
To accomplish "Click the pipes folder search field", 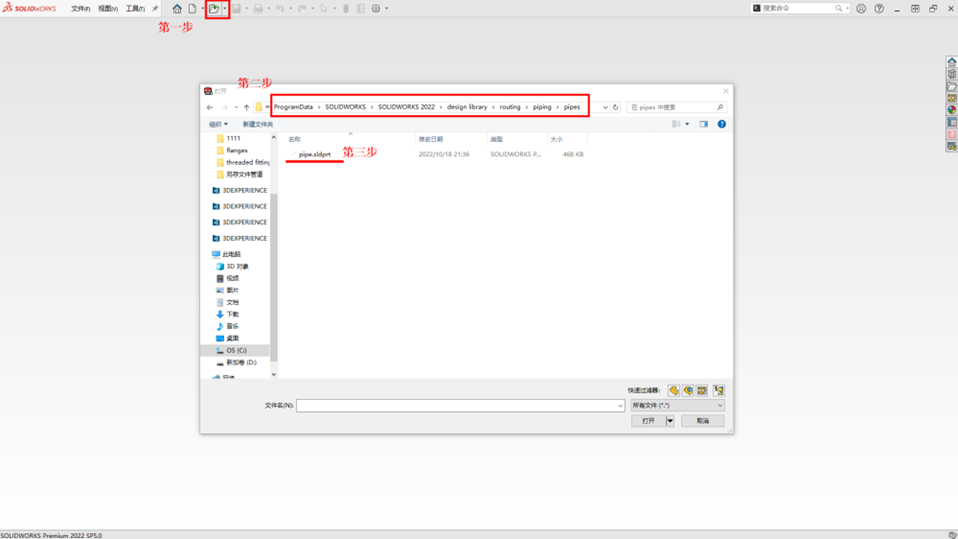I will tap(677, 107).
